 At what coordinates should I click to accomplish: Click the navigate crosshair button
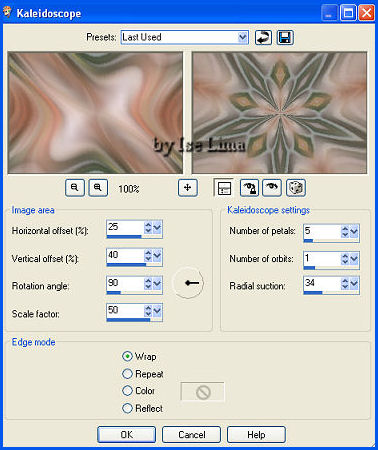pos(188,188)
